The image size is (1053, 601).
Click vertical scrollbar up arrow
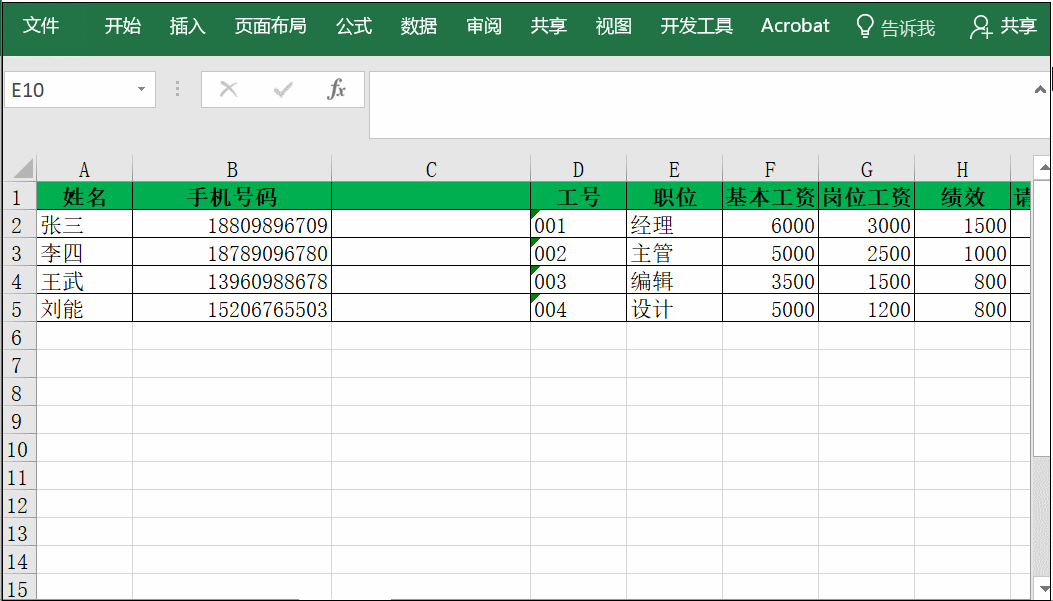tap(1043, 167)
